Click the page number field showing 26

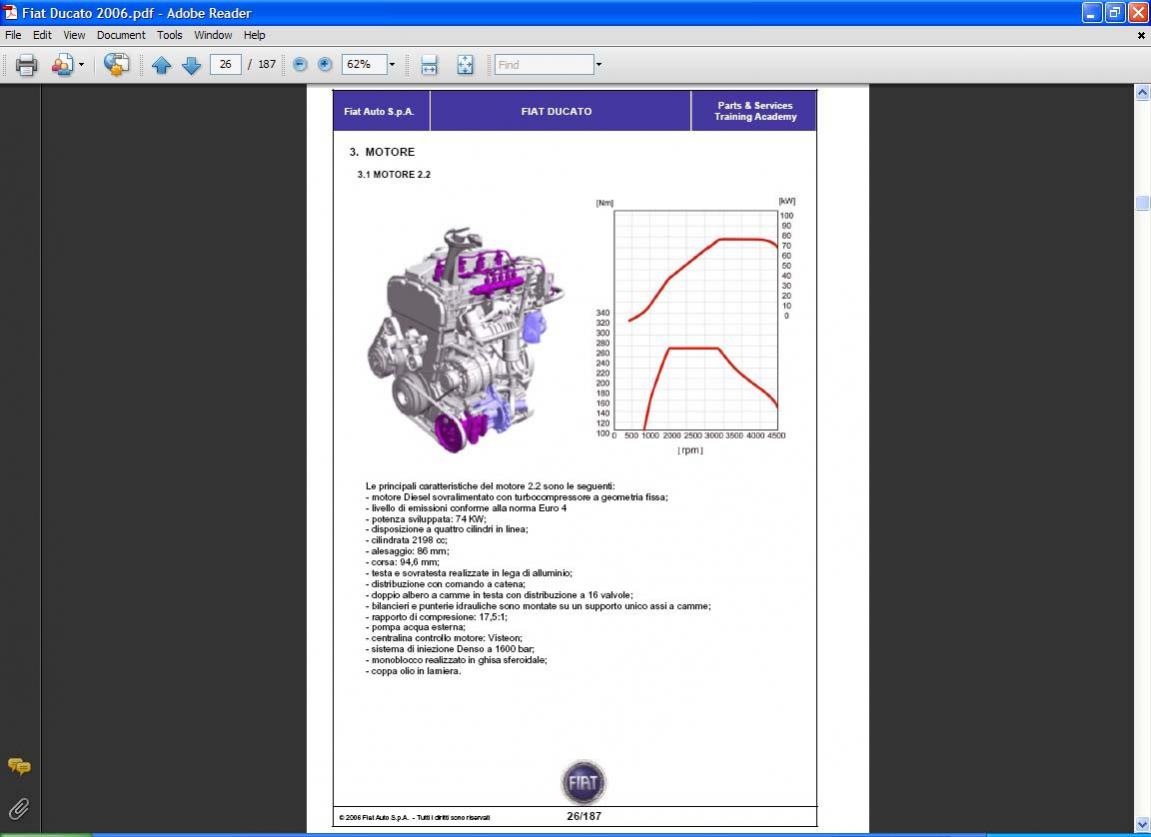pyautogui.click(x=225, y=65)
